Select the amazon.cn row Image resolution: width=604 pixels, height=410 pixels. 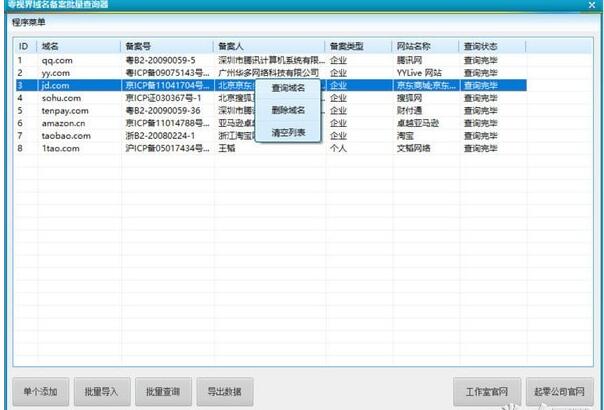coord(62,123)
